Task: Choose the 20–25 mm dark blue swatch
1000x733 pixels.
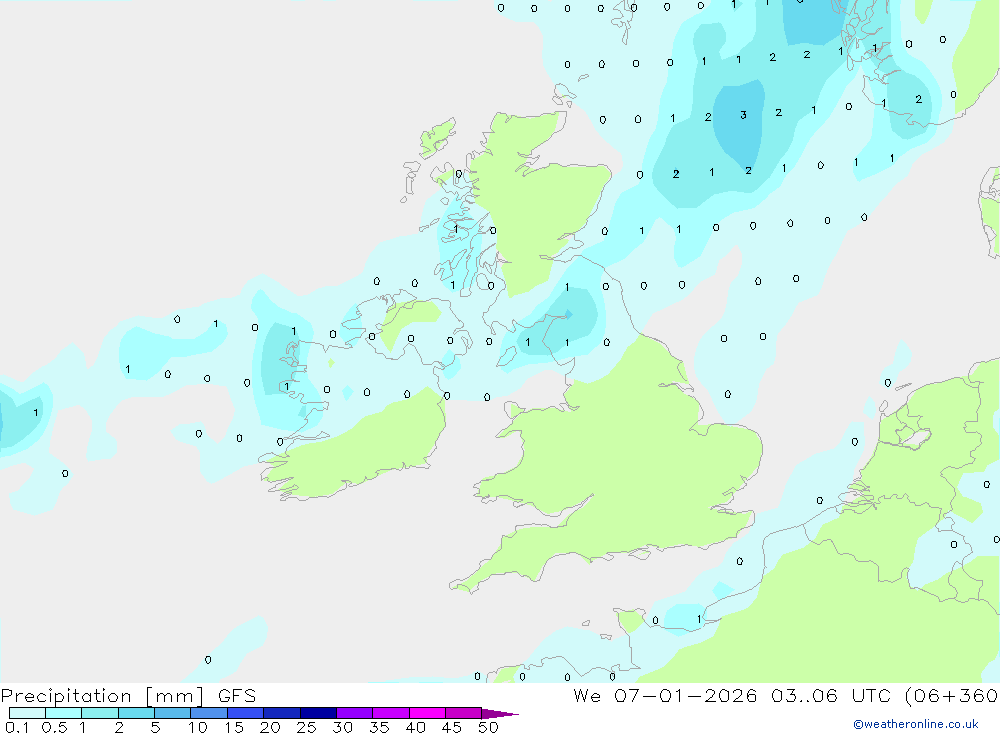Action: tap(282, 713)
